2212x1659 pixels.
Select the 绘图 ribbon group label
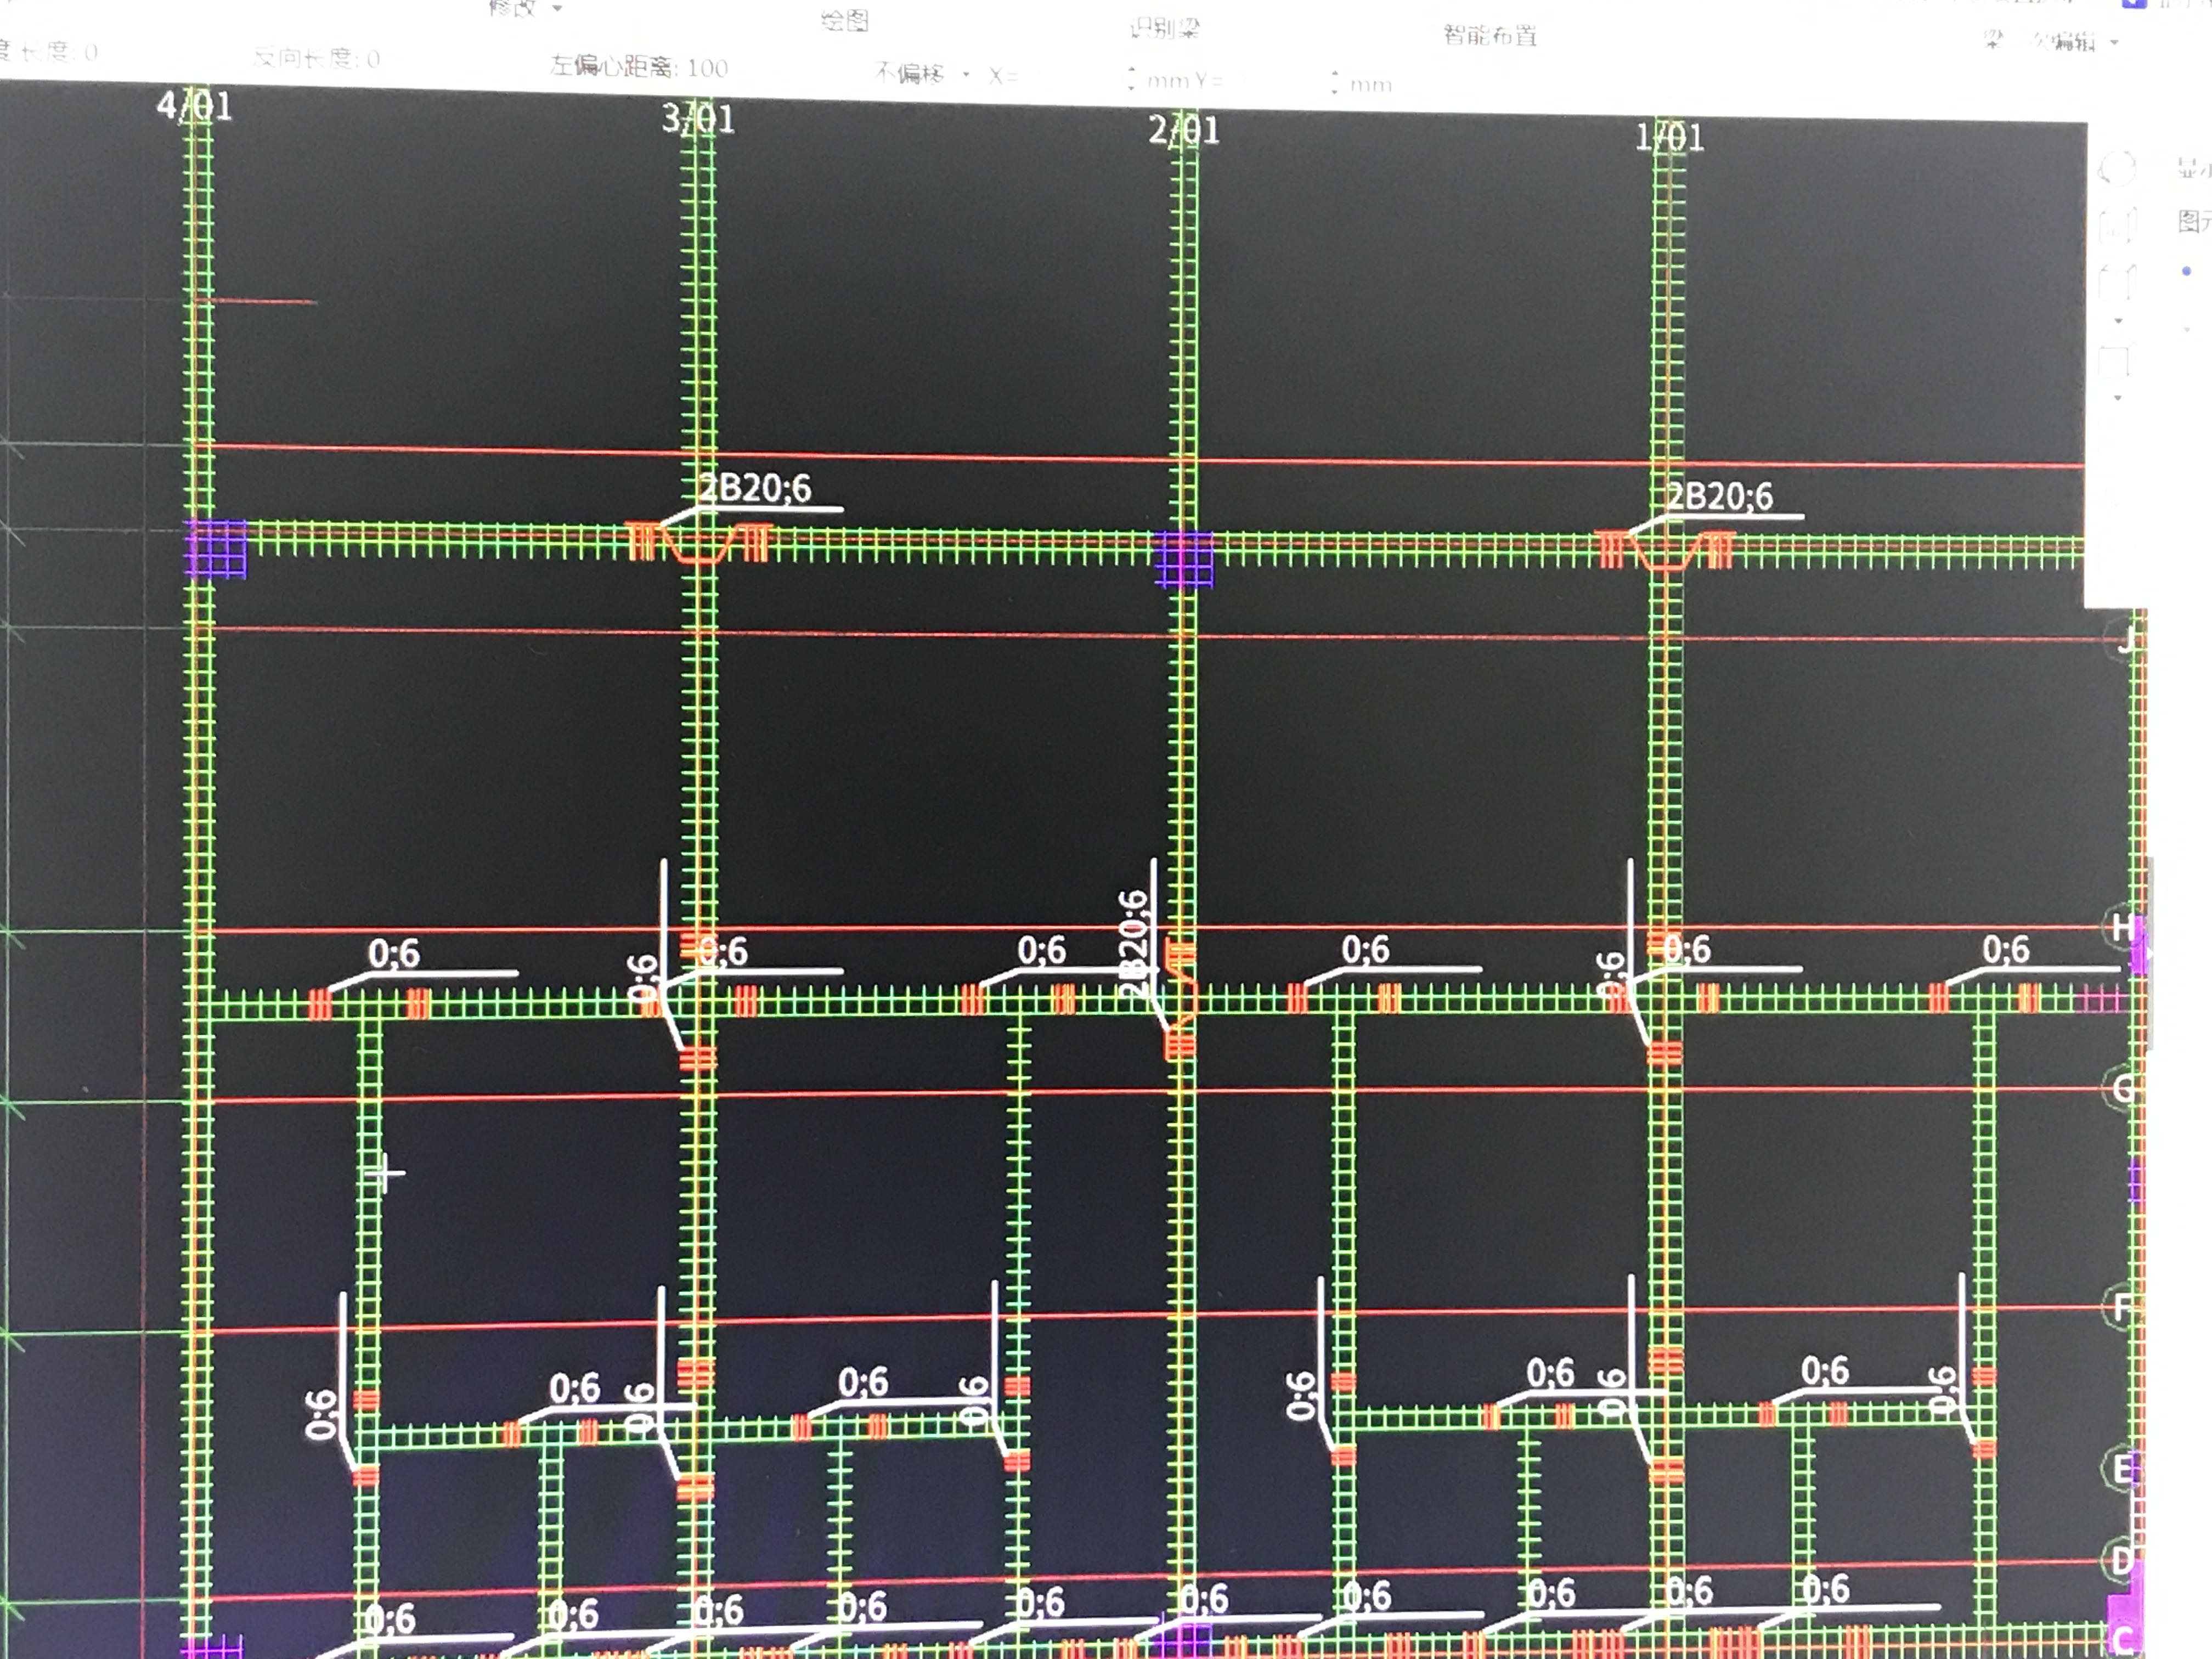pyautogui.click(x=844, y=20)
